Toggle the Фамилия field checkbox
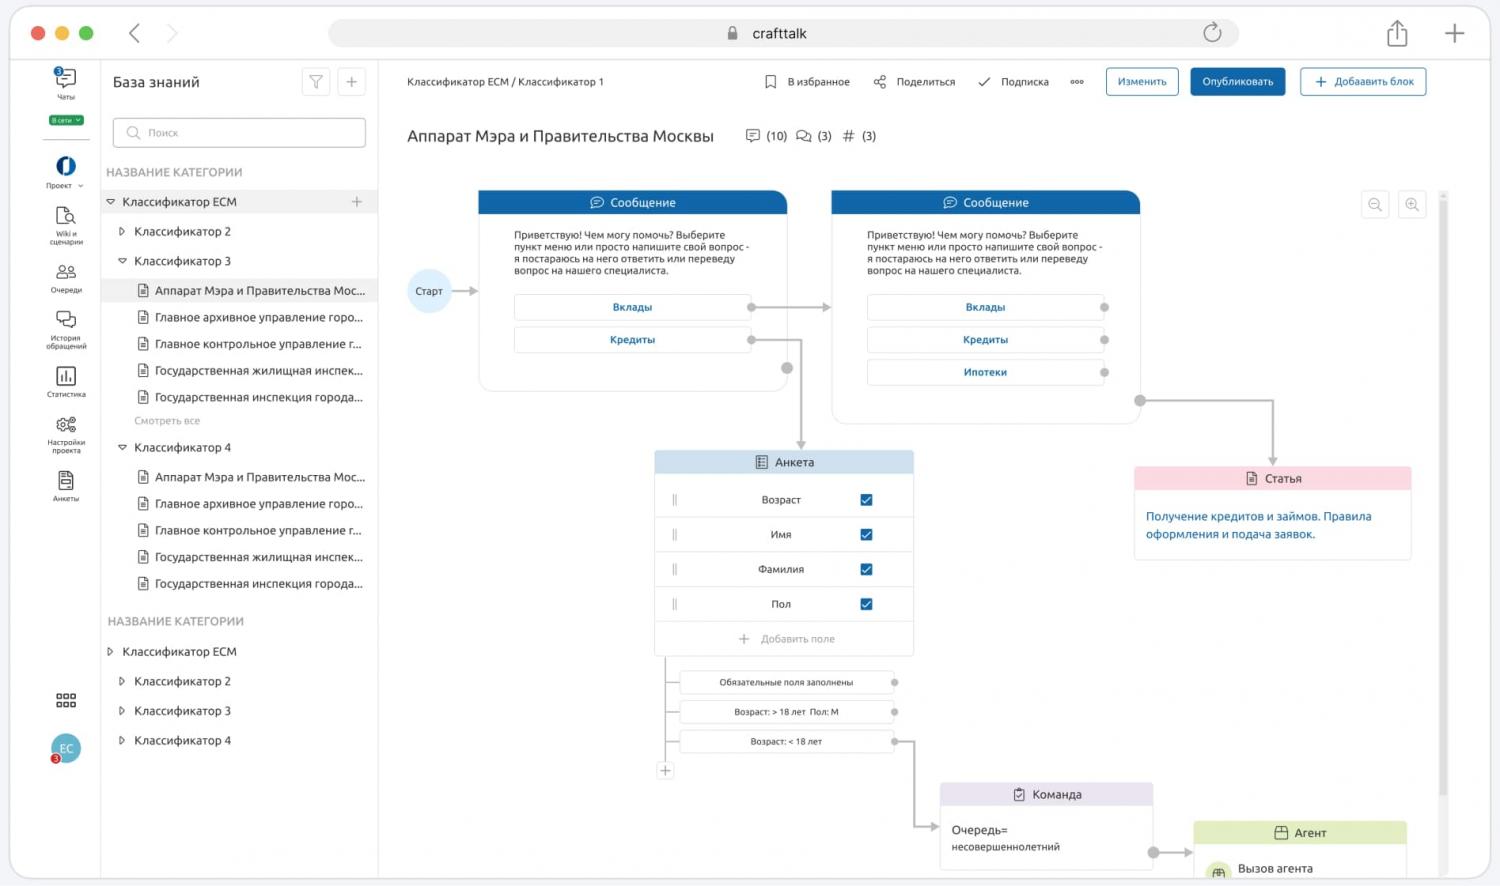The image size is (1500, 886). pyautogui.click(x=866, y=570)
